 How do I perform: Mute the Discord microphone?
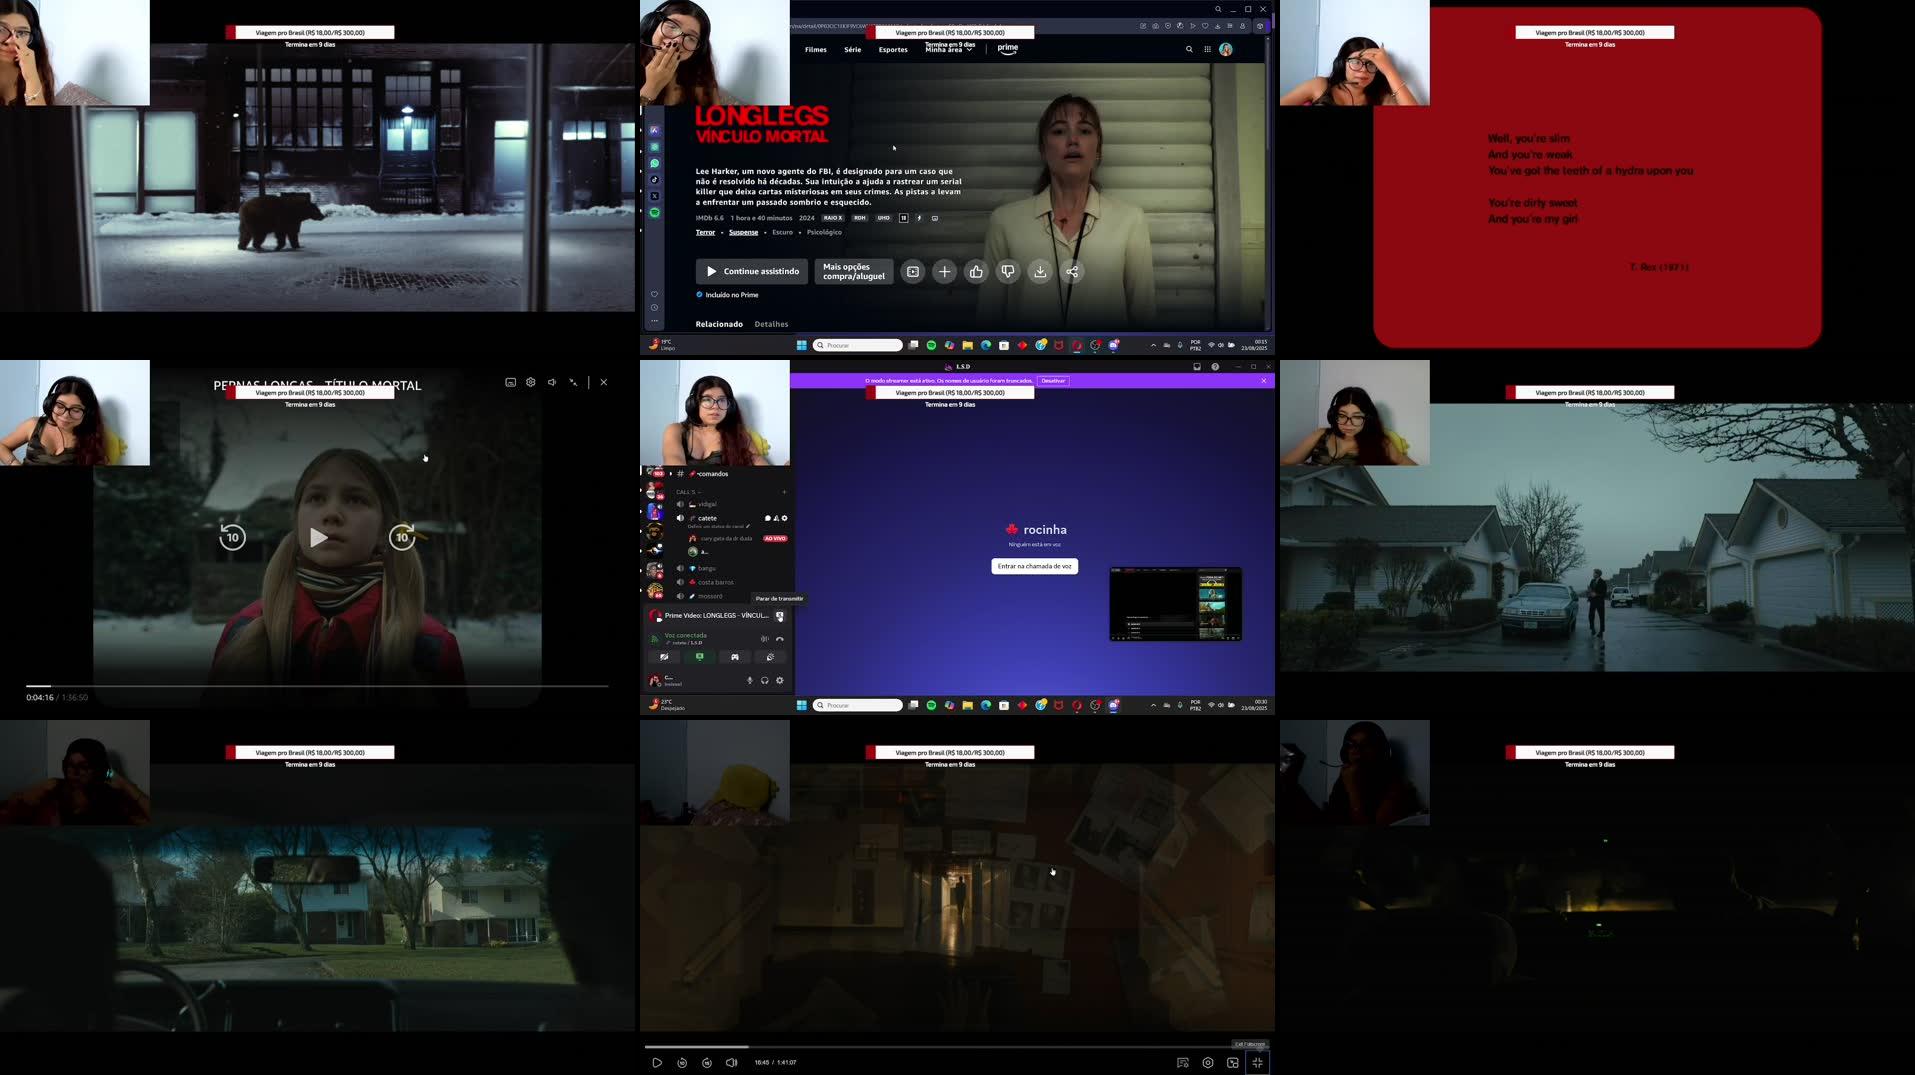point(749,680)
